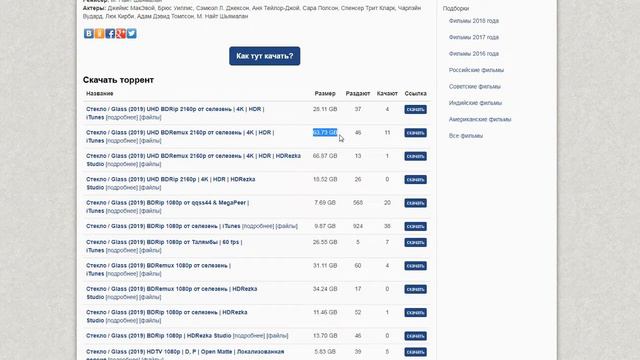Image resolution: width=640 pixels, height=360 pixels.
Task: Browse 'Американские фильмы' category
Action: [480, 119]
